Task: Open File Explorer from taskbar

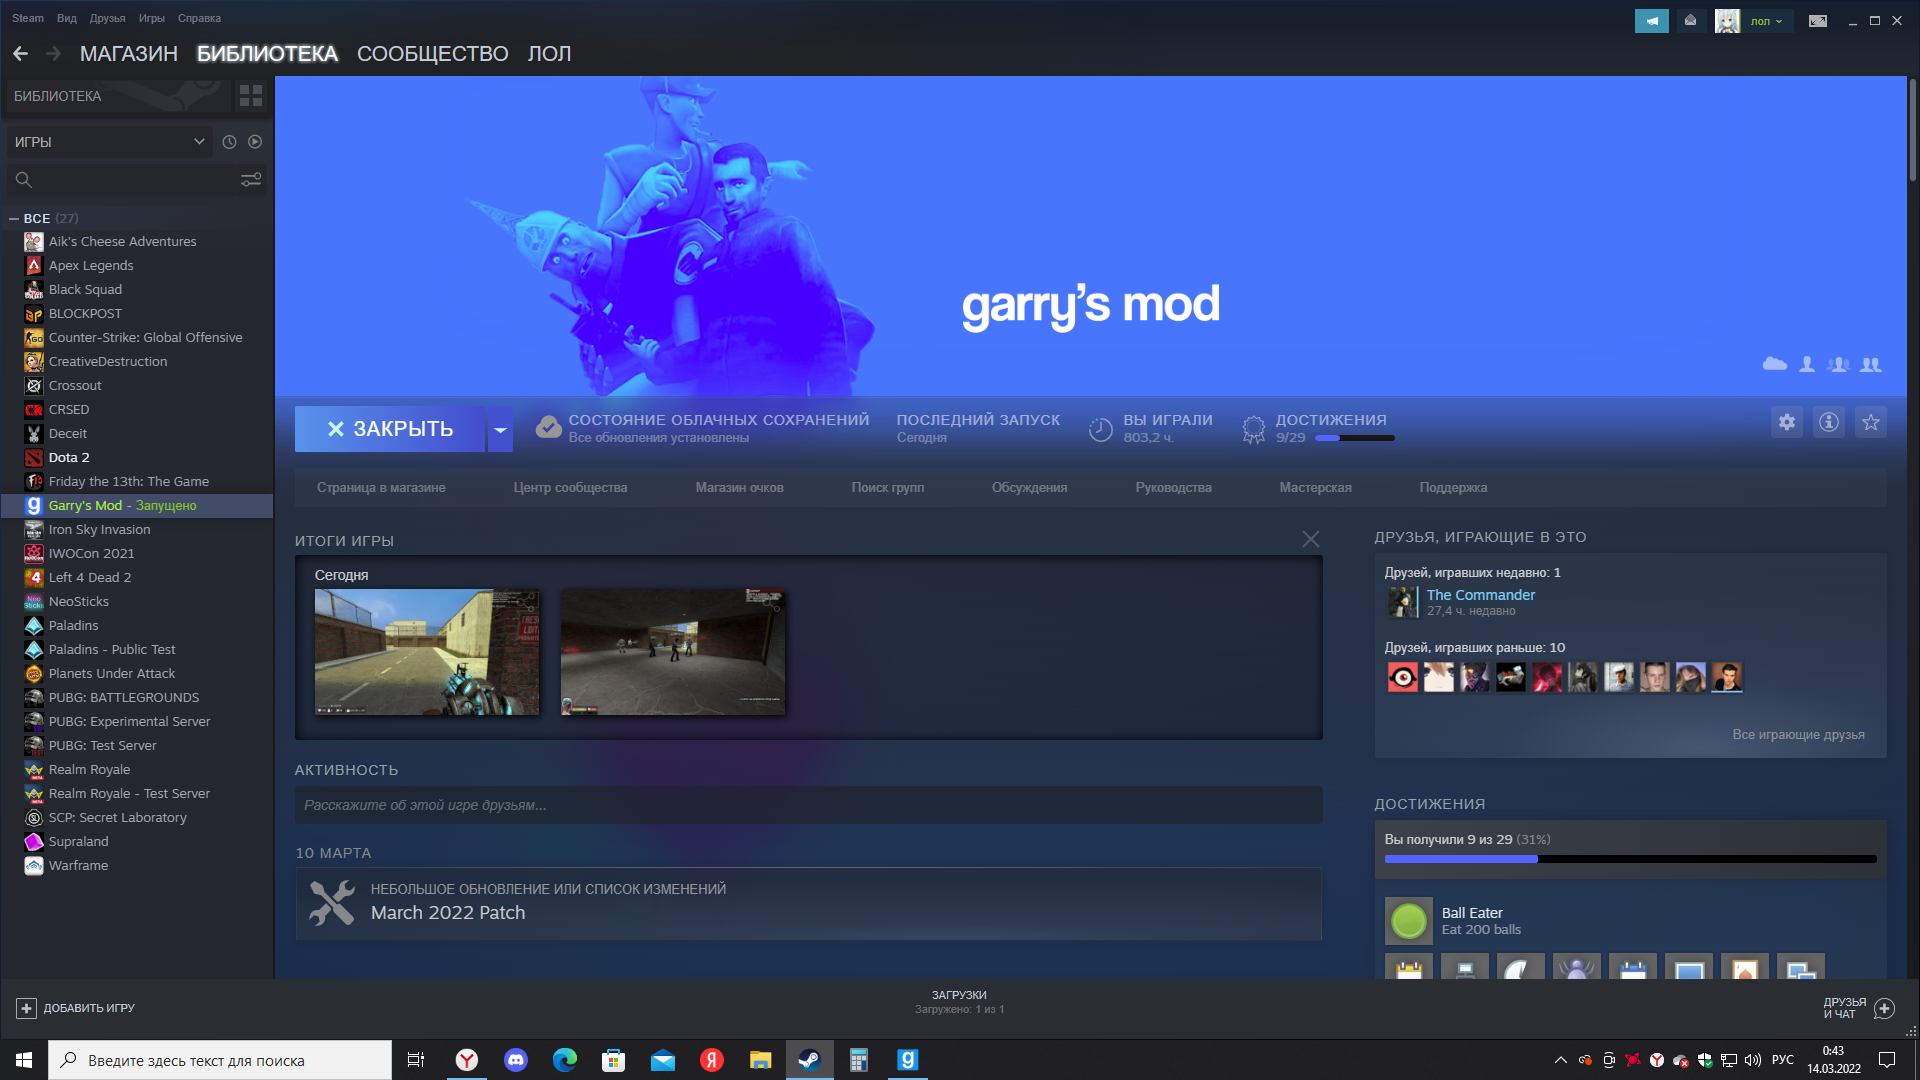Action: [761, 1060]
